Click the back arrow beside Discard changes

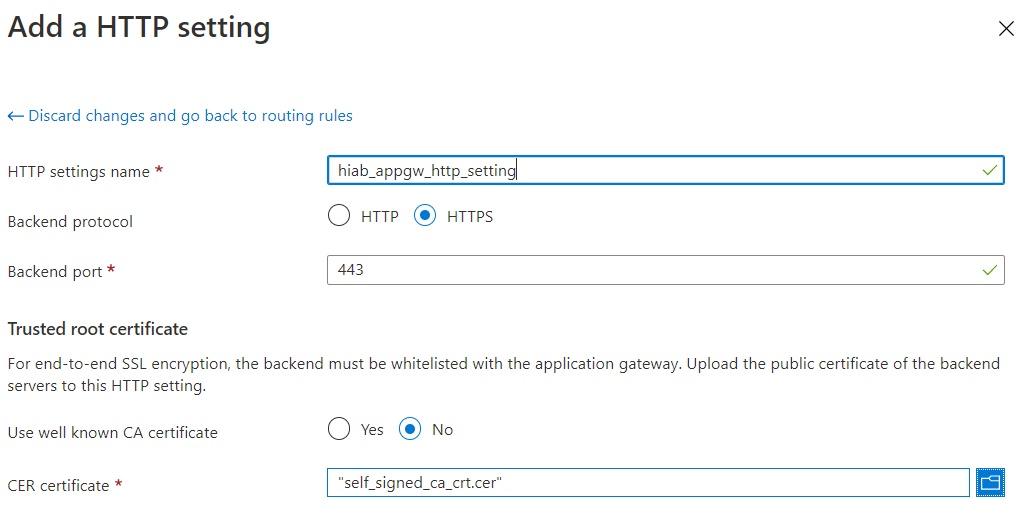tap(15, 116)
